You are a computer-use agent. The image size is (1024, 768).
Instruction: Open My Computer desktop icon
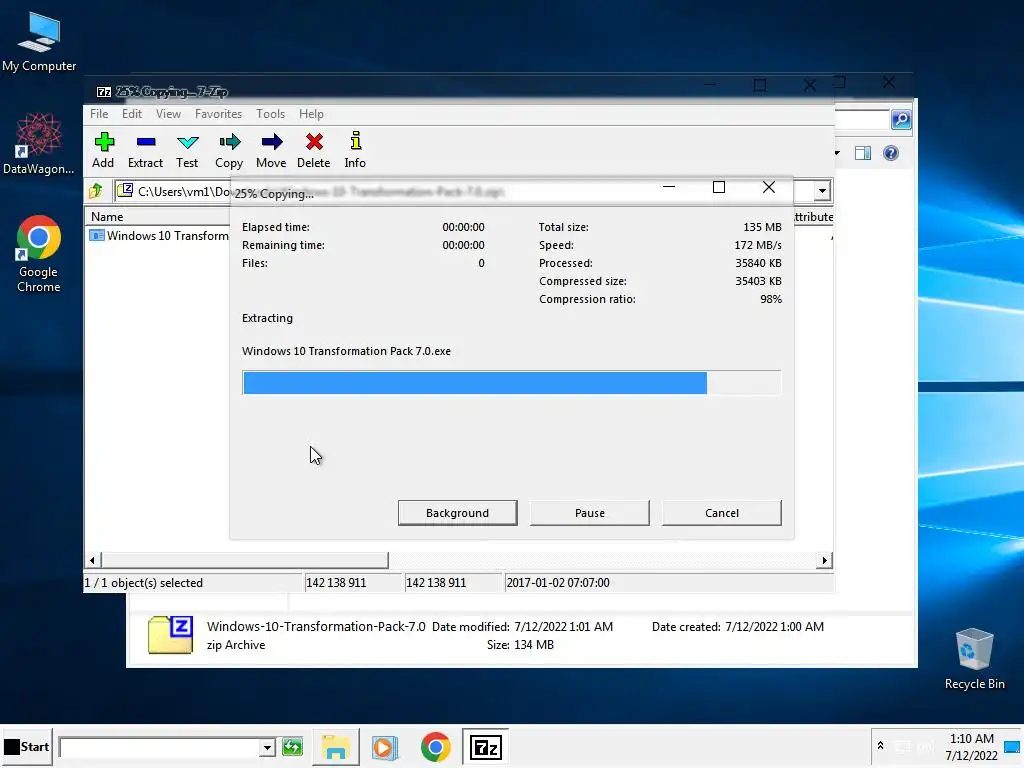pos(39,42)
